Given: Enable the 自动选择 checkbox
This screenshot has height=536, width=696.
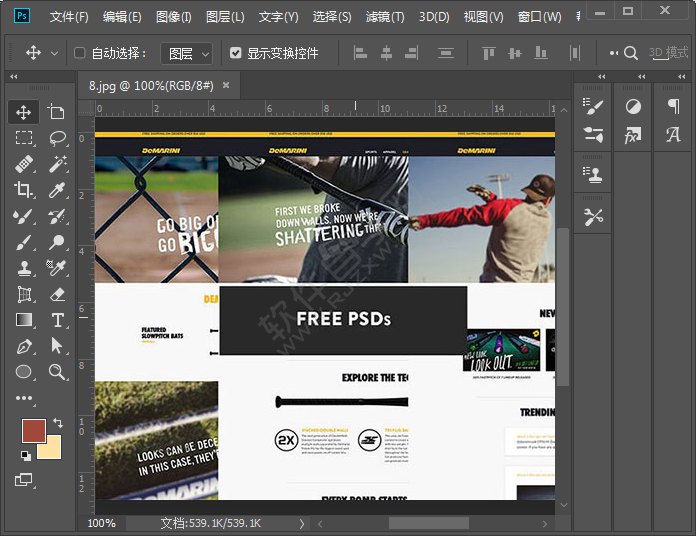Looking at the screenshot, I should [x=80, y=53].
